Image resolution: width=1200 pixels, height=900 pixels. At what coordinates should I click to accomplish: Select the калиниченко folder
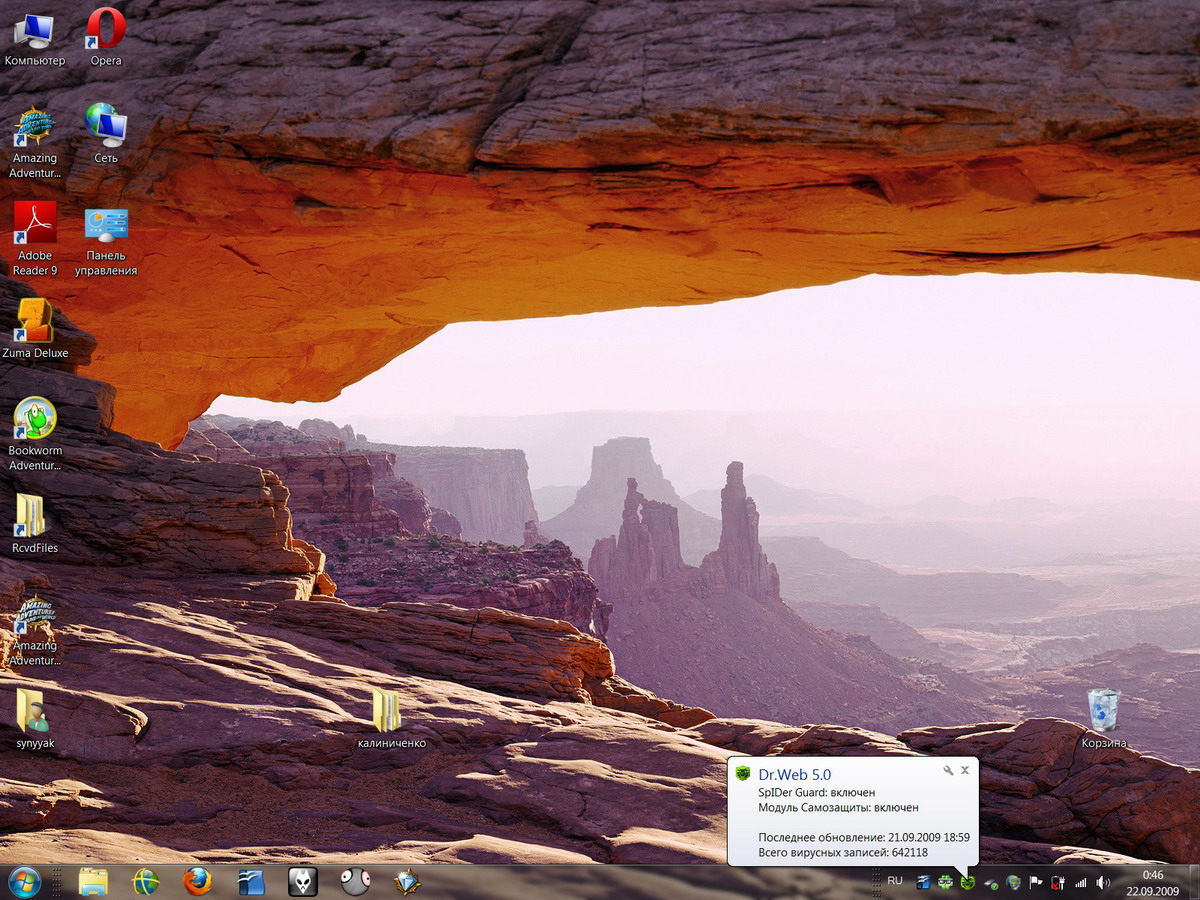click(388, 711)
